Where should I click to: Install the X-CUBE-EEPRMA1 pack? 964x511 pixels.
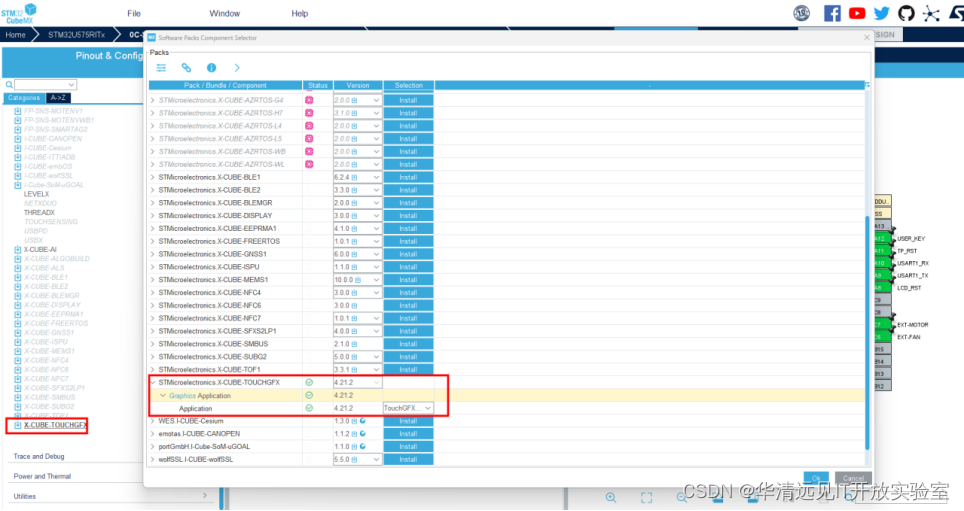point(408,229)
